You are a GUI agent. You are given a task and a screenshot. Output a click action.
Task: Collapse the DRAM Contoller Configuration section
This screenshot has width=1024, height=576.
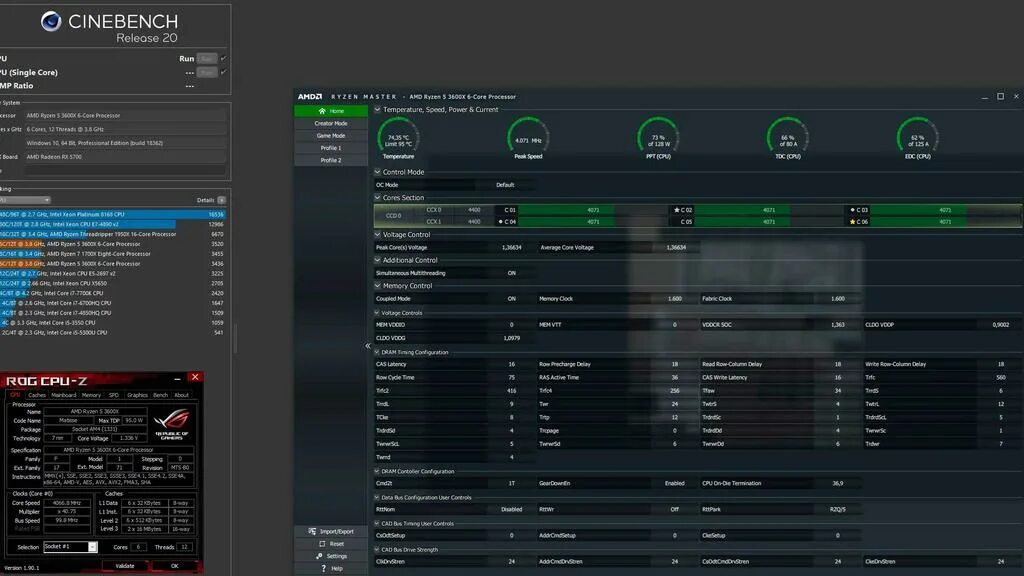click(377, 472)
